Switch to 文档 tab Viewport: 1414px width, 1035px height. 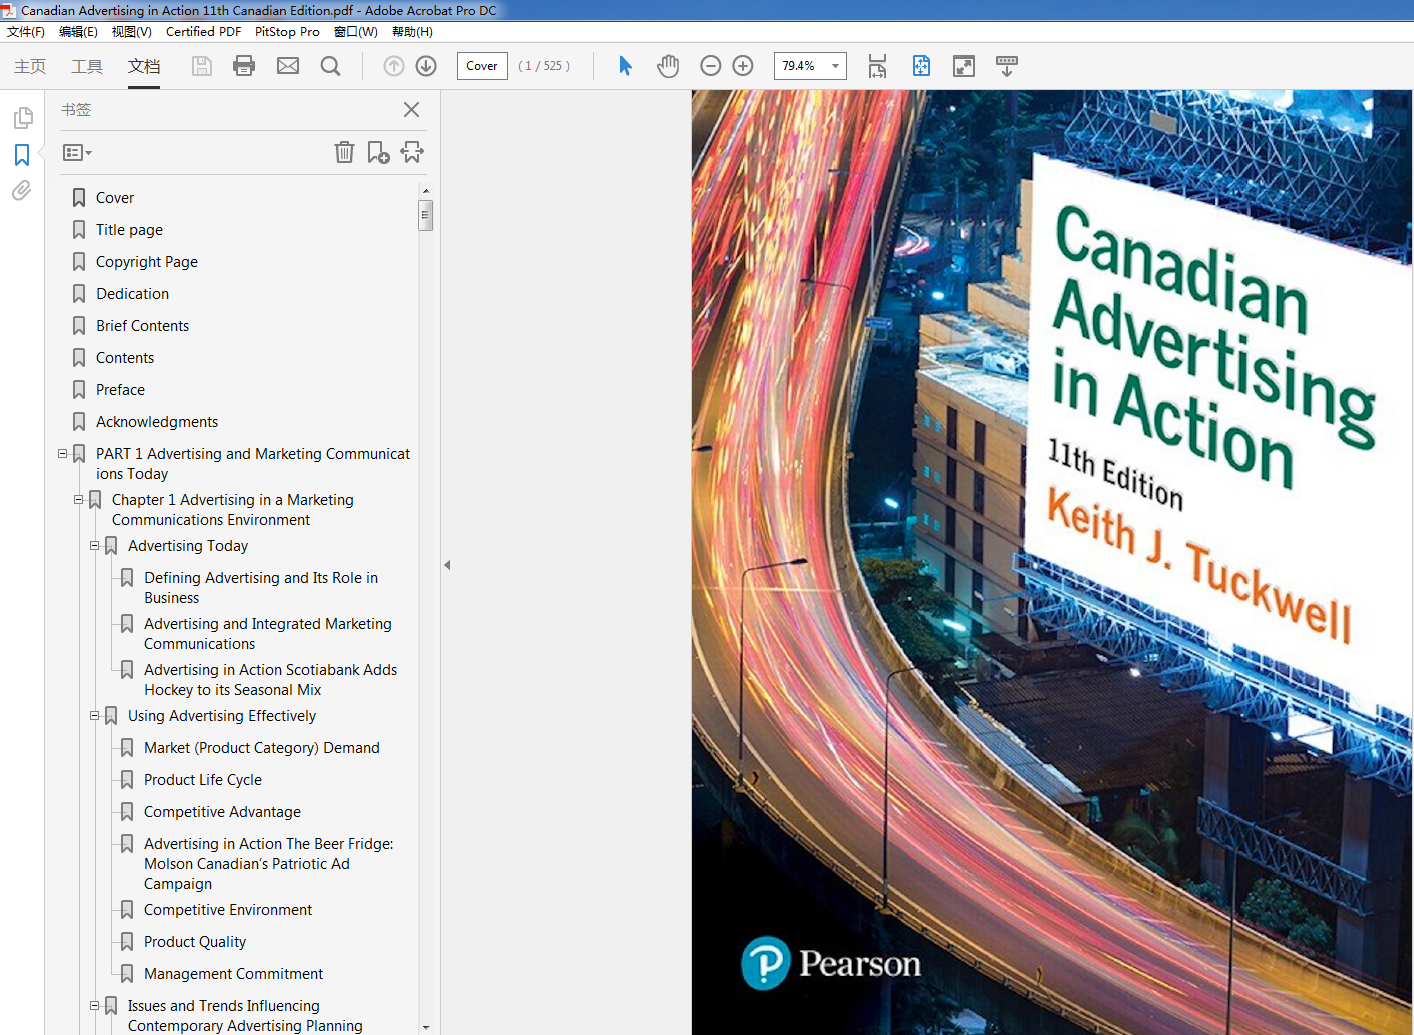click(144, 66)
